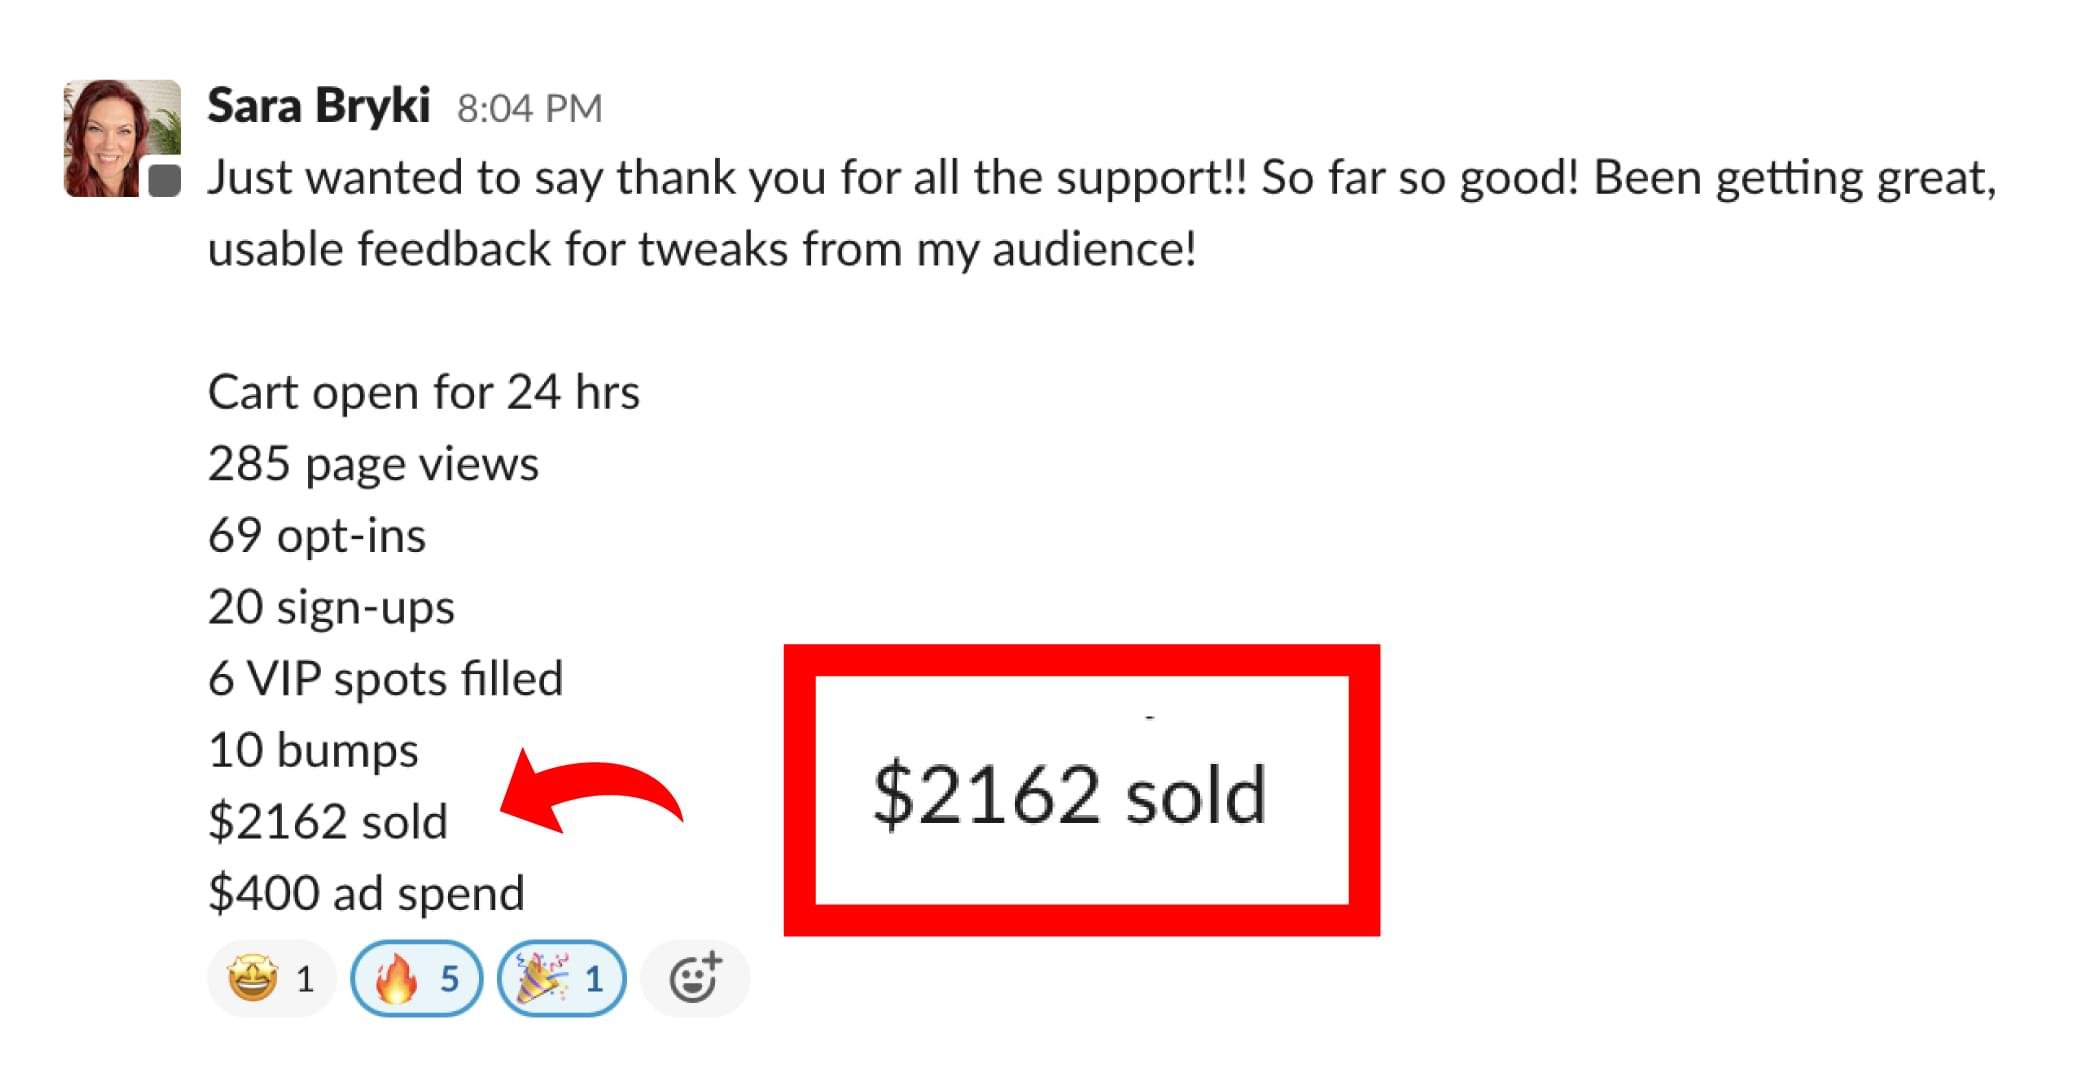Click the add reaction smiley icon

tap(694, 978)
